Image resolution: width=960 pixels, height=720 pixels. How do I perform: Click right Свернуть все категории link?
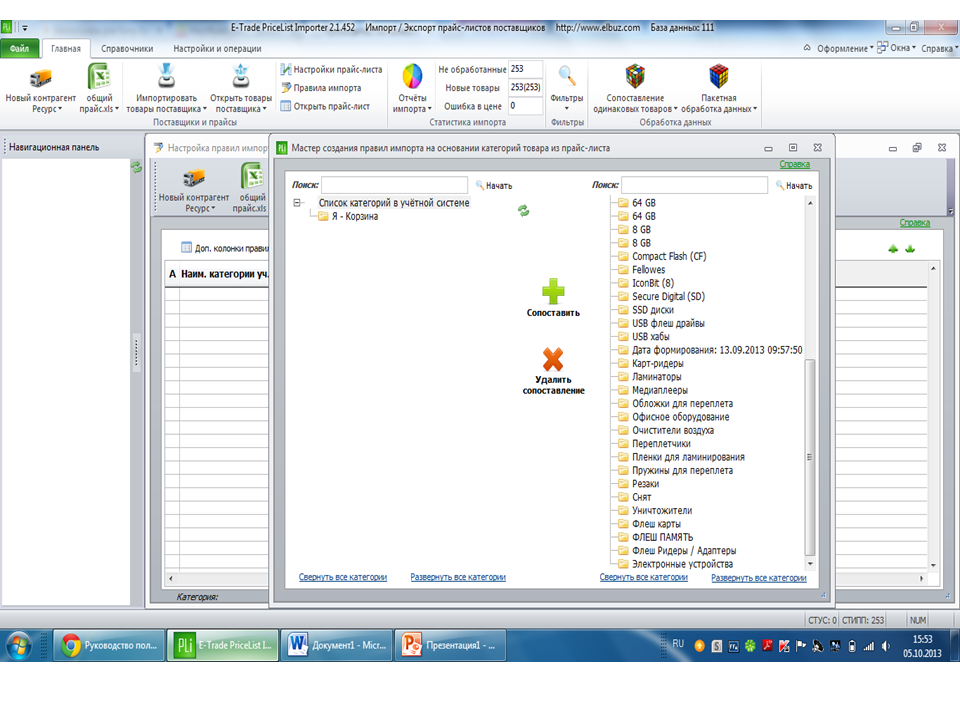click(643, 577)
